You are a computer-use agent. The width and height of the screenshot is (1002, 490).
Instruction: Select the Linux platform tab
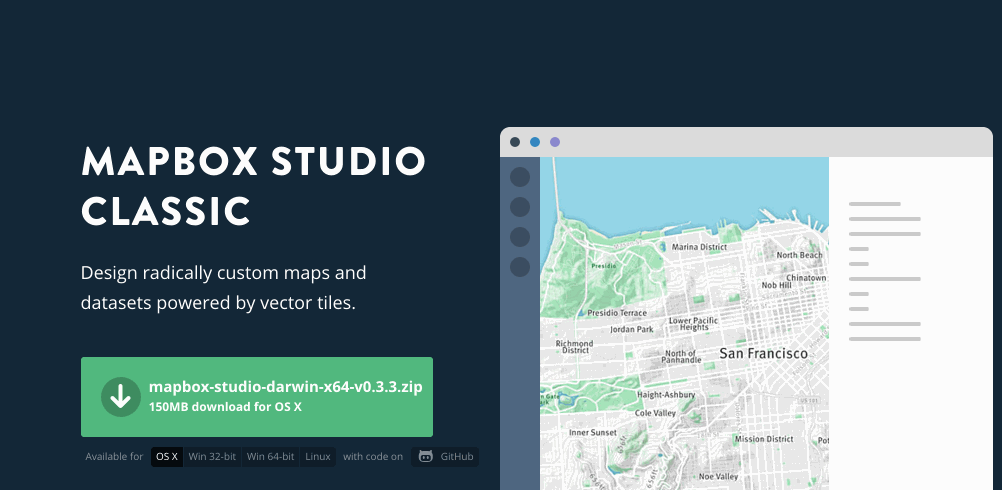318,457
